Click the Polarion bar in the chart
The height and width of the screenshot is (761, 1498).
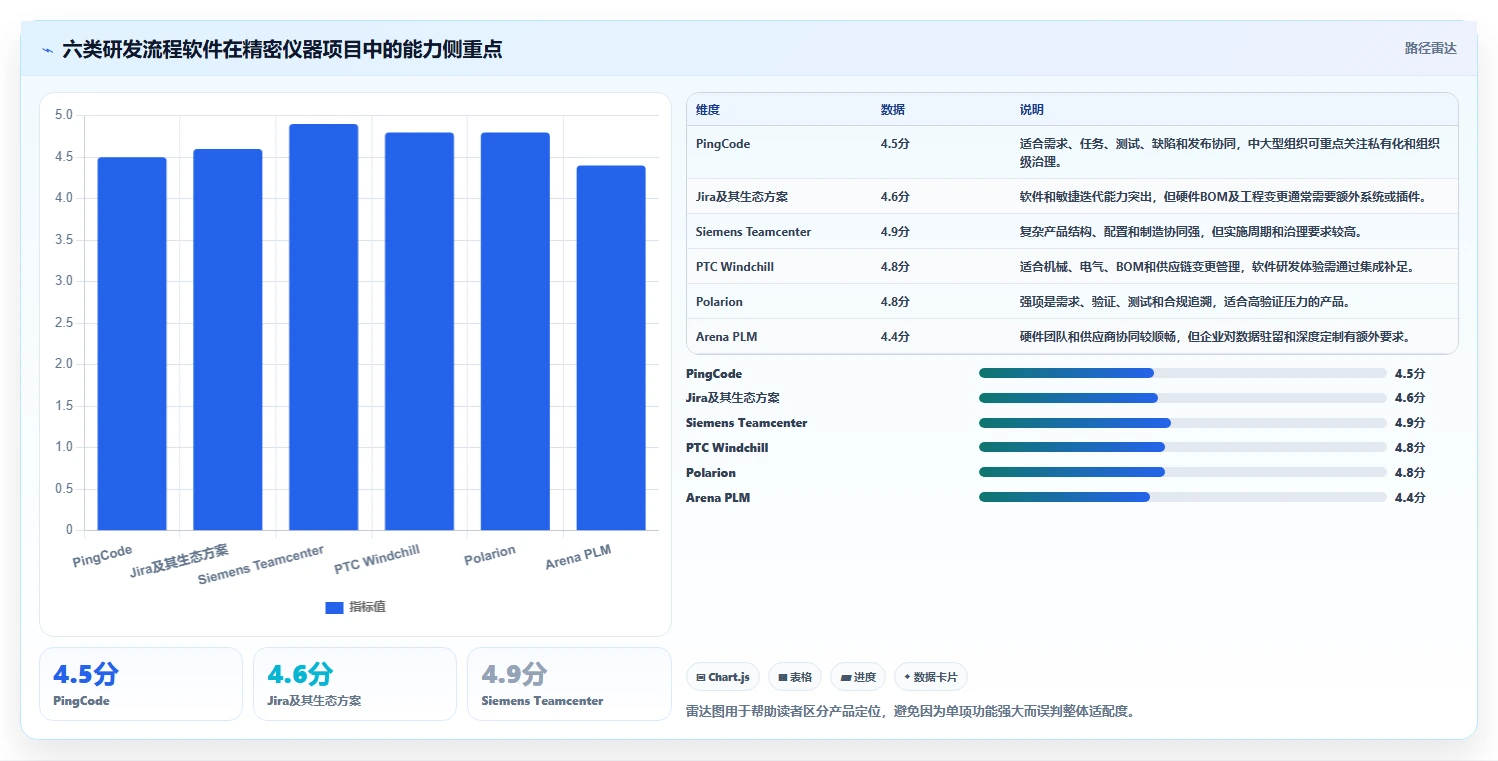(x=515, y=331)
